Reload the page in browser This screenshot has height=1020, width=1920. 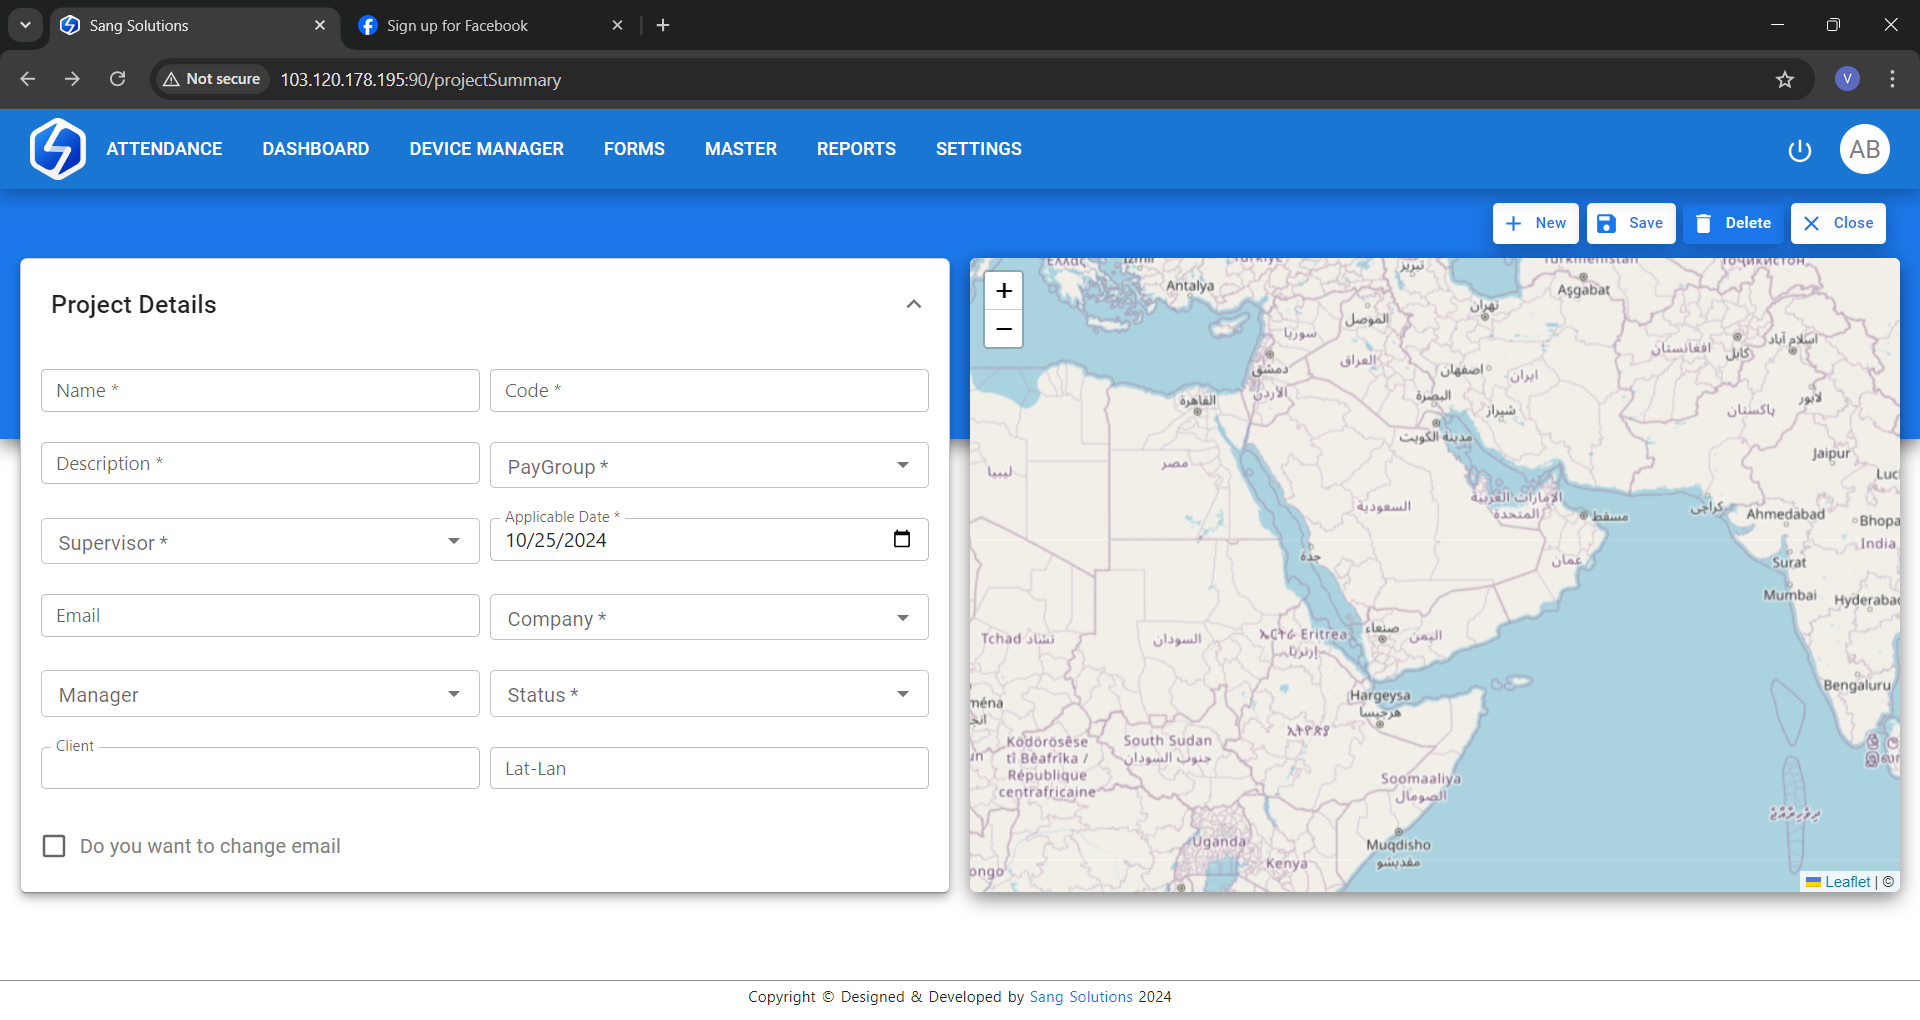117,79
